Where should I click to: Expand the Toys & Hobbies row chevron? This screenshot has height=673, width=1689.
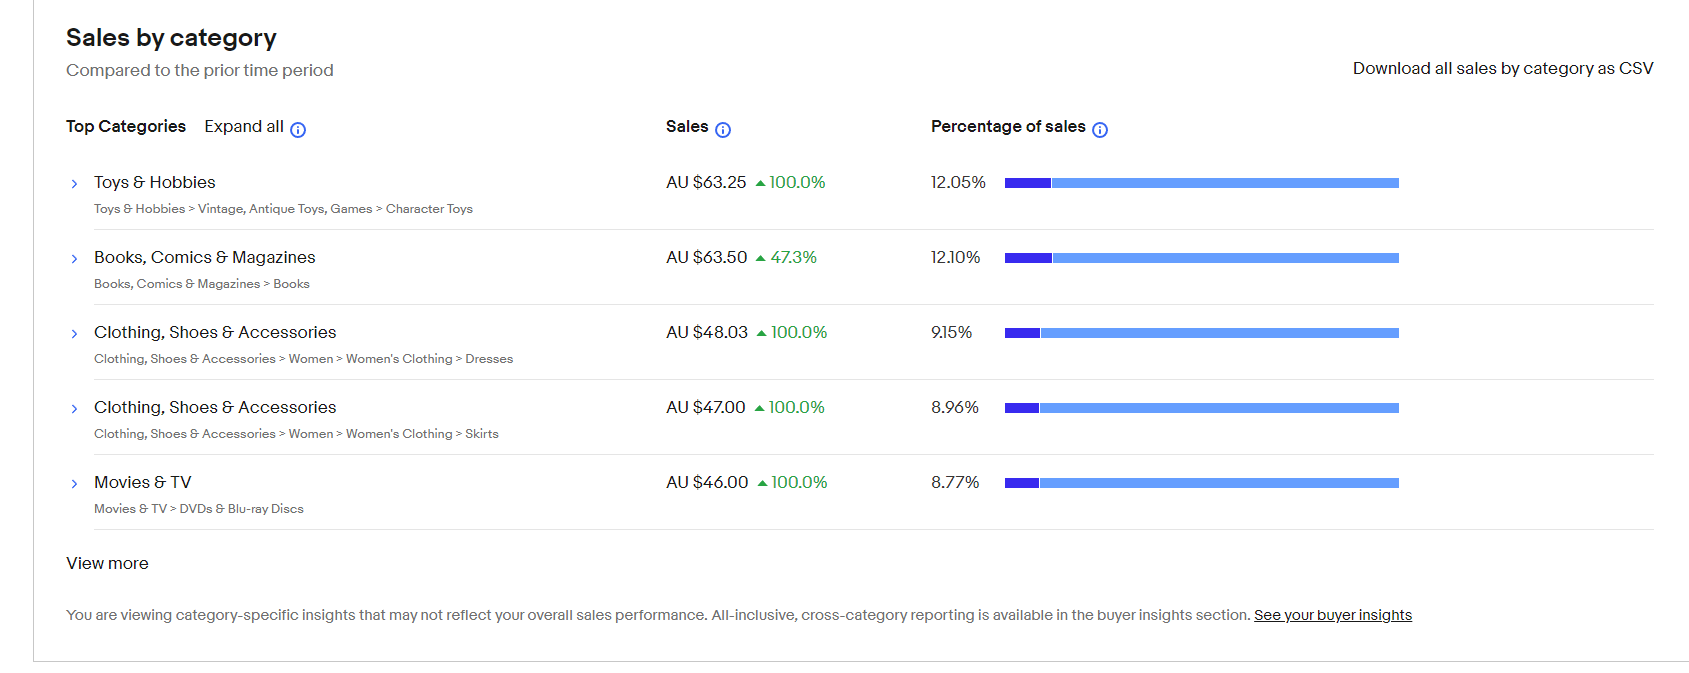(74, 184)
